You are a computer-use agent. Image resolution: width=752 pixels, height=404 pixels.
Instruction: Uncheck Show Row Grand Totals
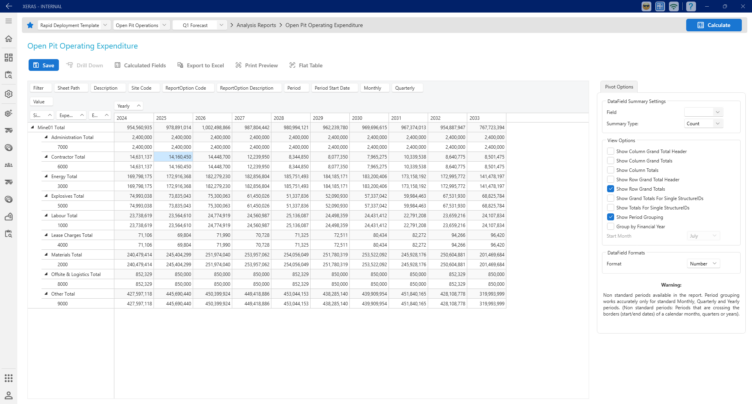pyautogui.click(x=611, y=189)
